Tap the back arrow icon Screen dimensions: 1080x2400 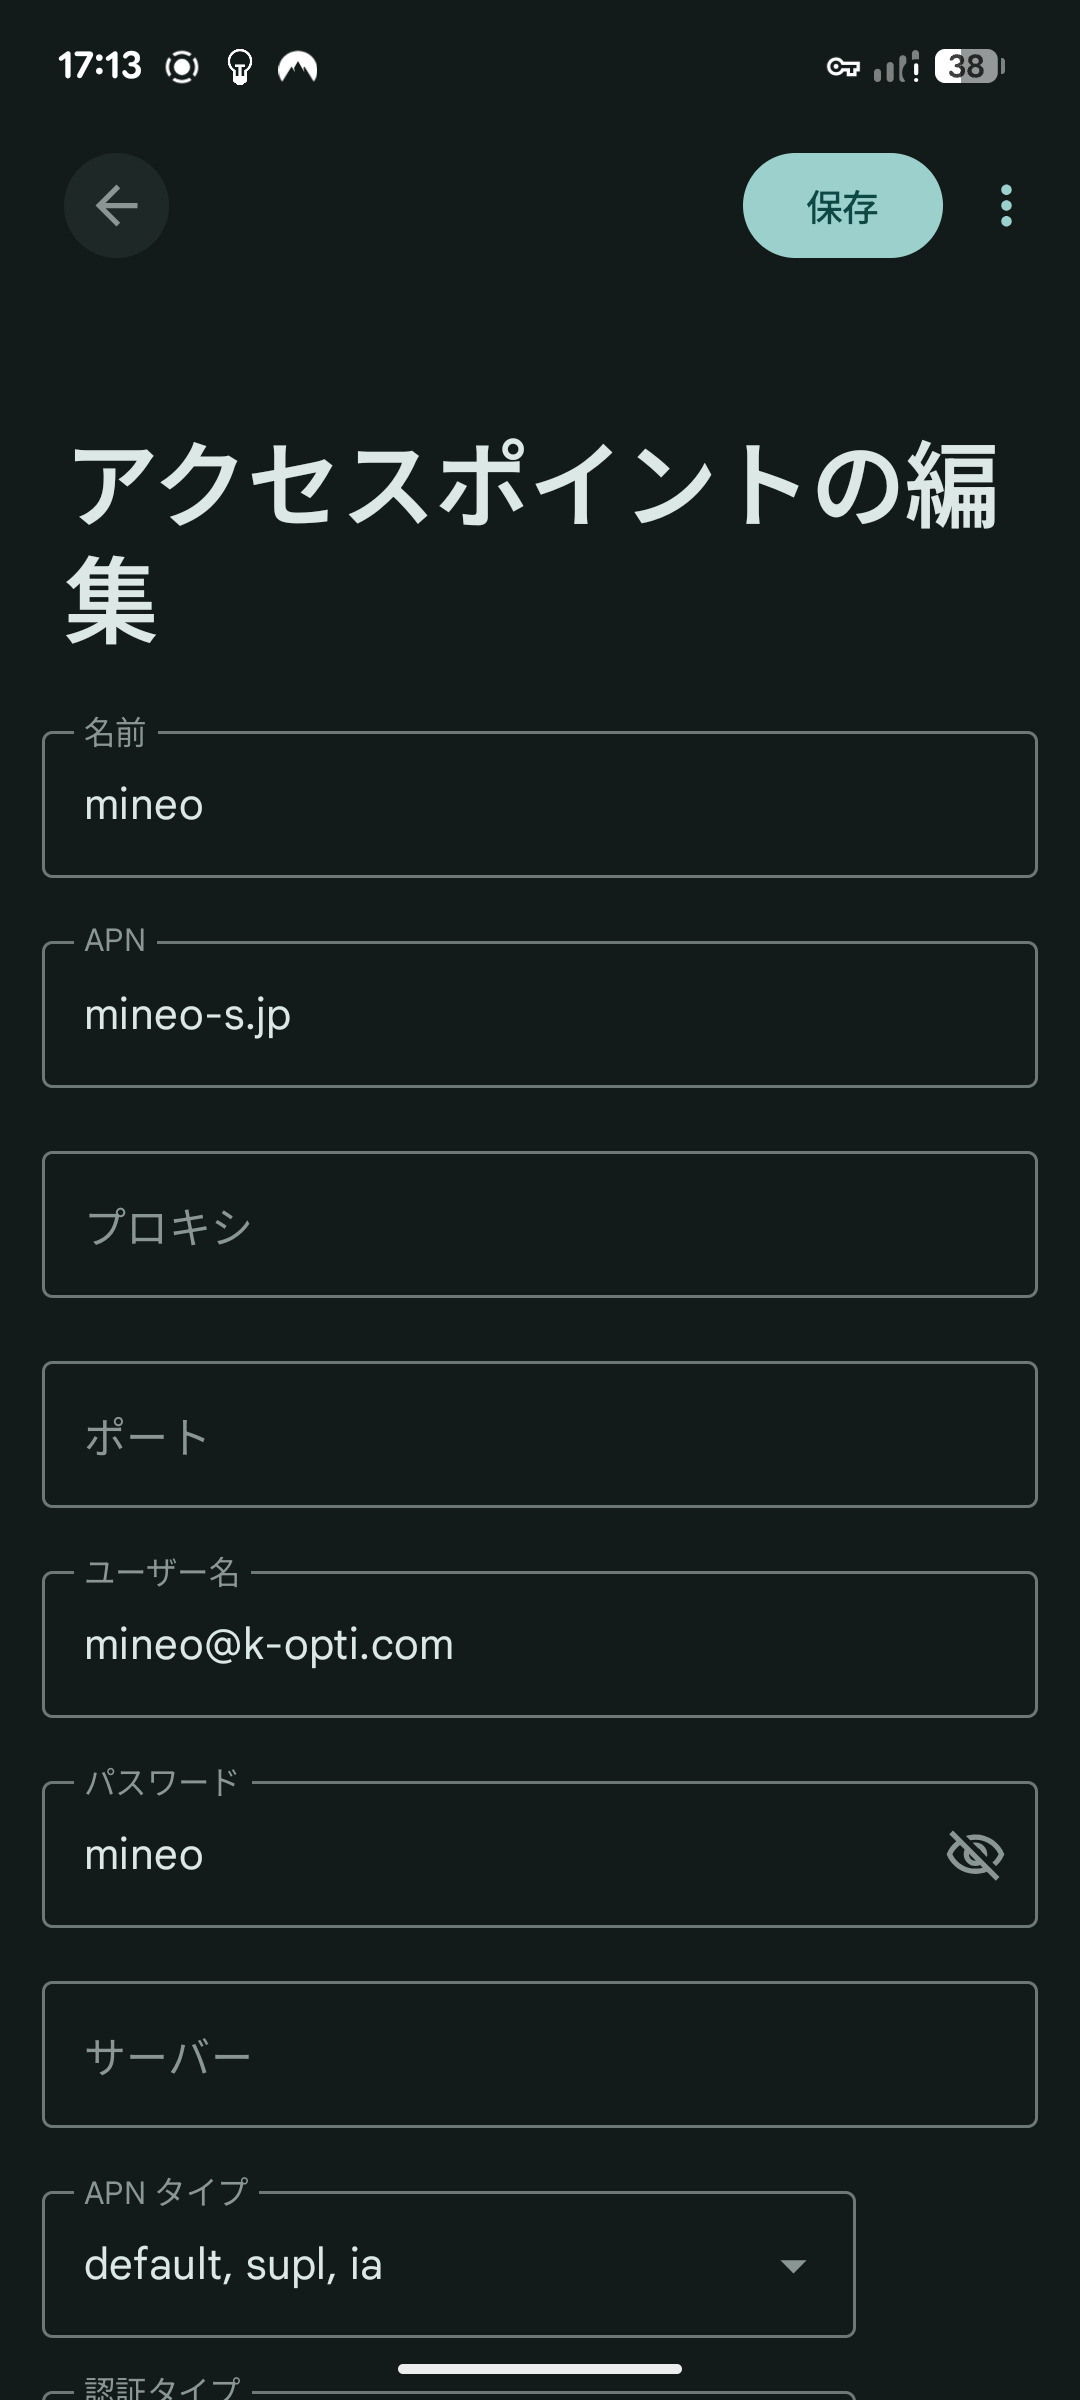116,206
